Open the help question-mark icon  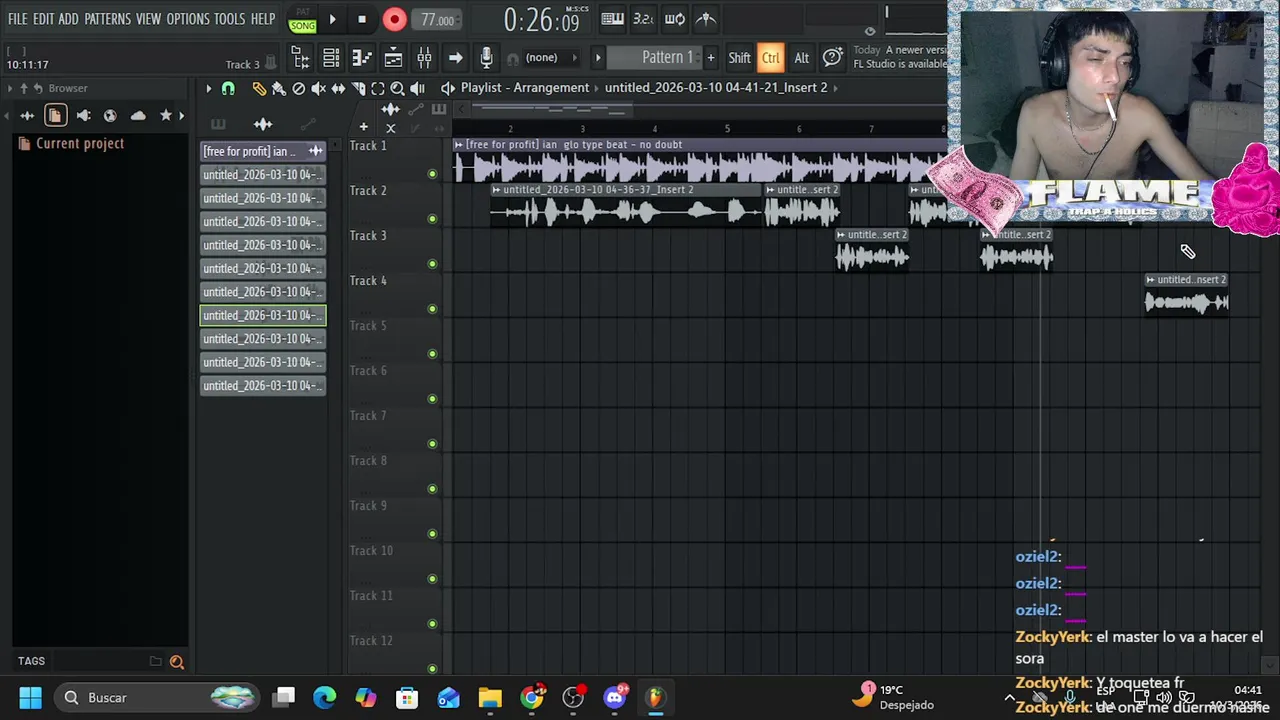tap(832, 58)
